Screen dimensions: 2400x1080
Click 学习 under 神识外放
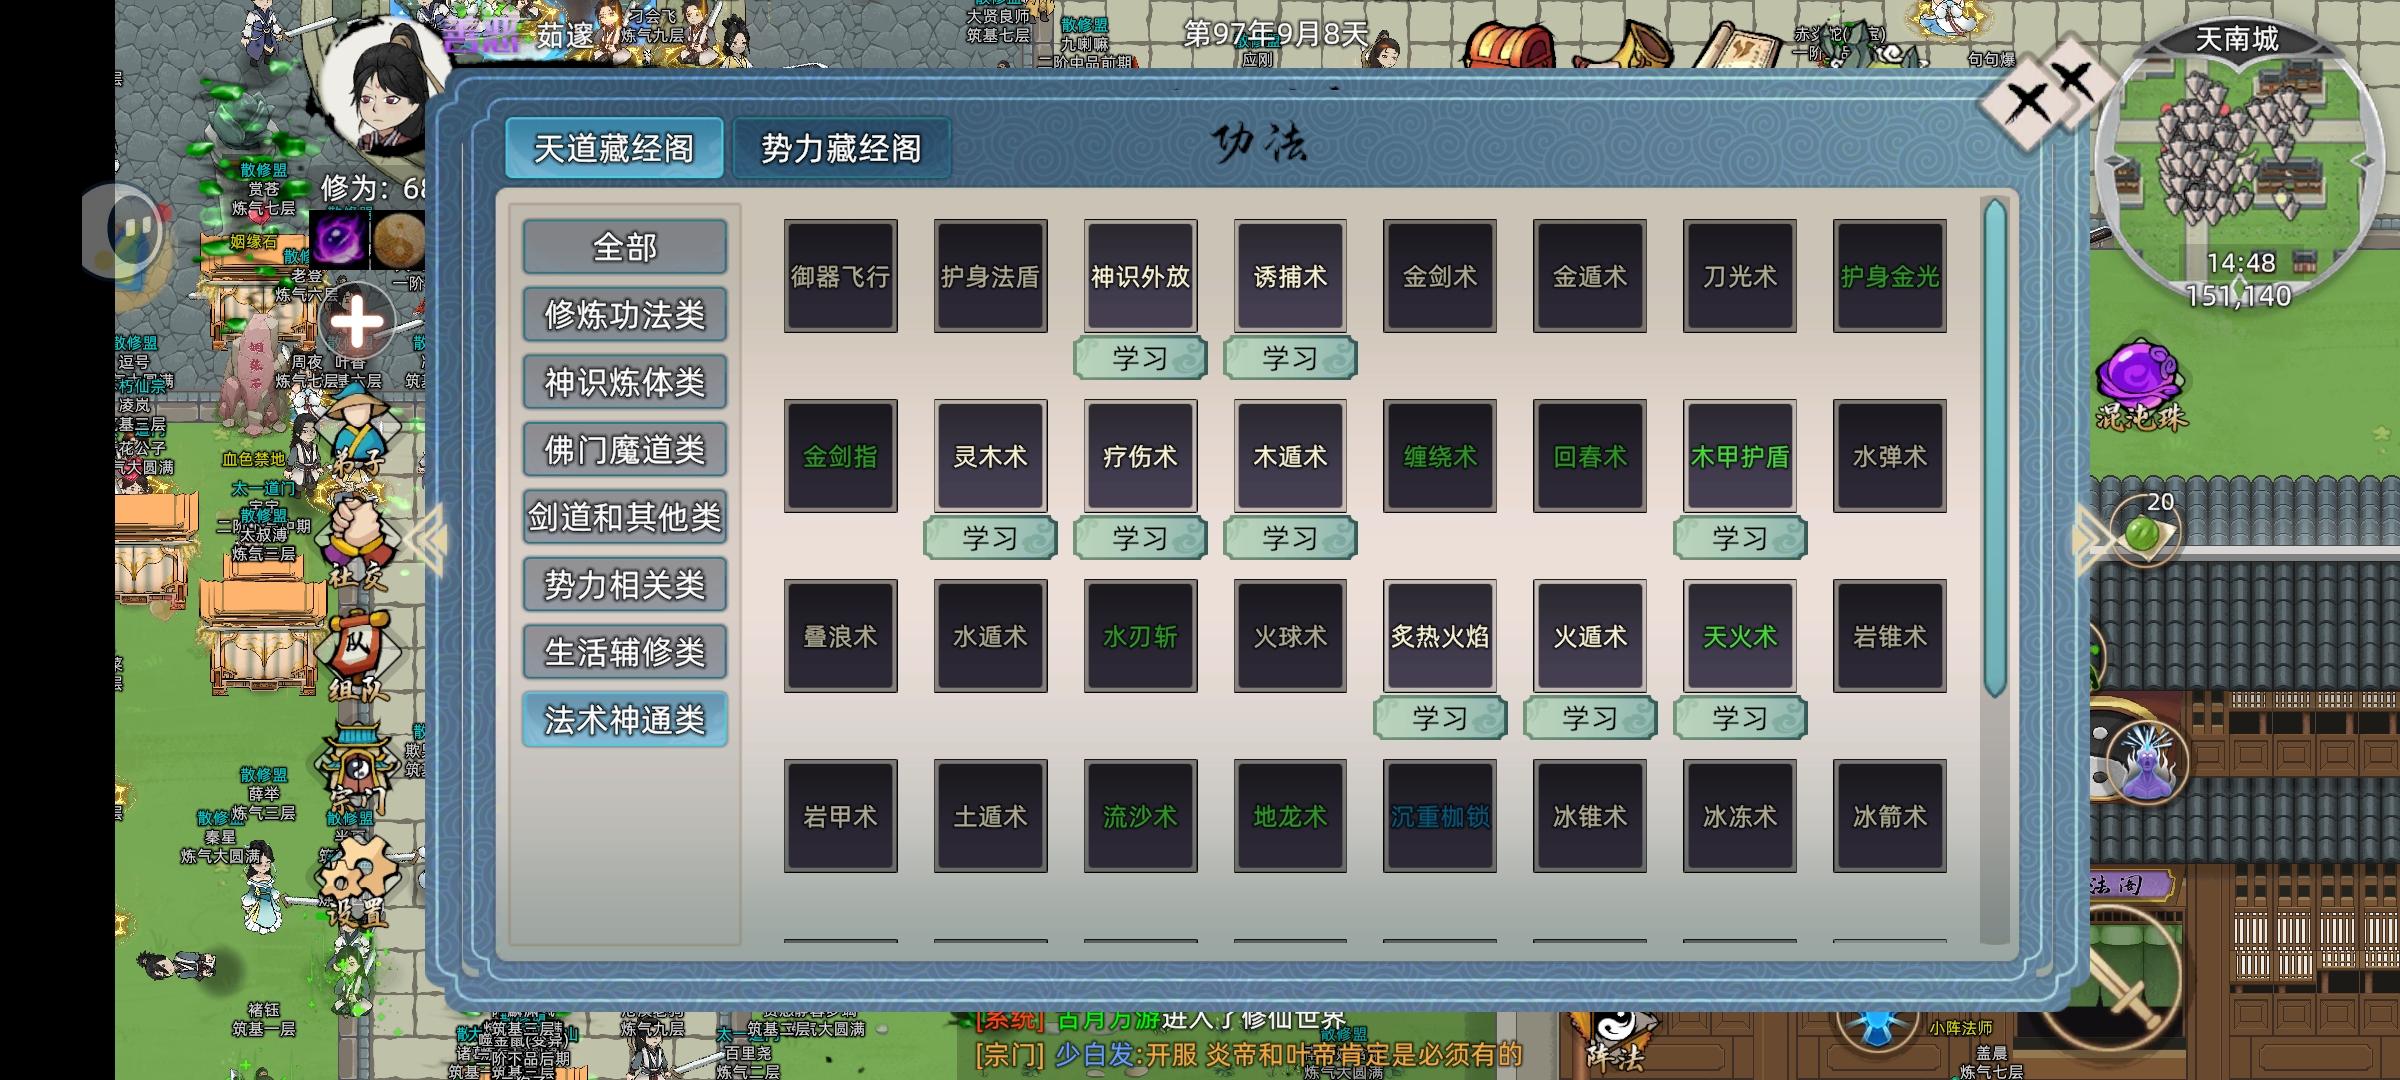tap(1140, 358)
